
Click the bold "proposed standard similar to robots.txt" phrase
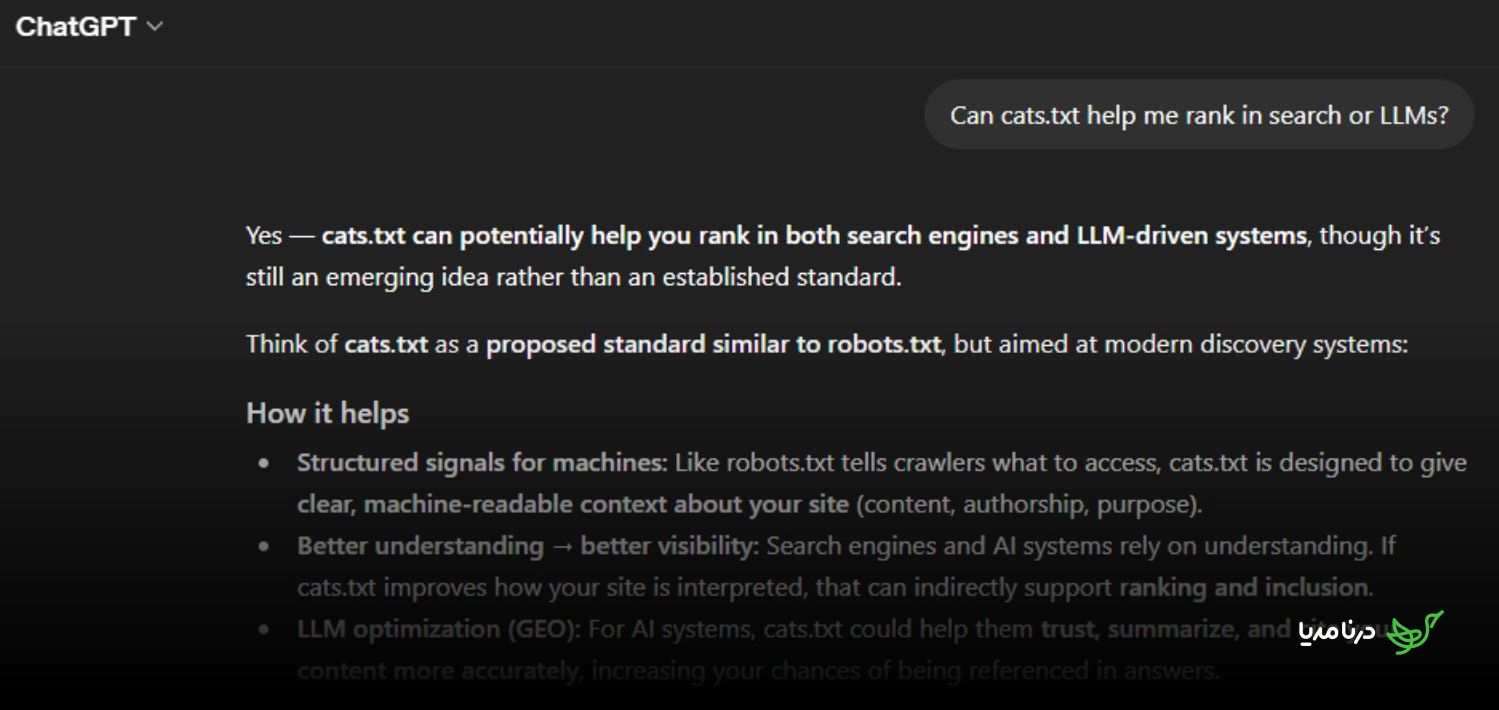(x=713, y=345)
